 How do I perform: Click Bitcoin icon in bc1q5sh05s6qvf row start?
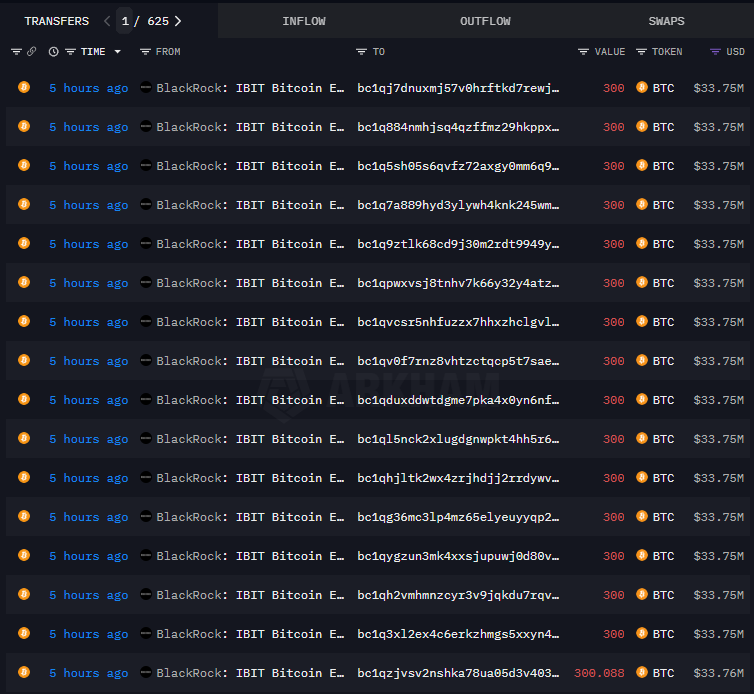click(24, 165)
